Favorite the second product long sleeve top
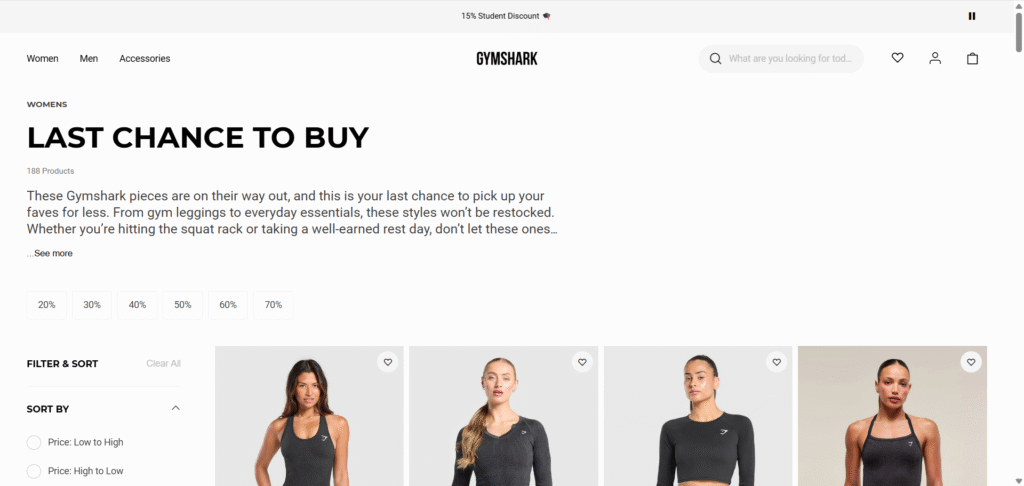Viewport: 1024px width, 486px height. (582, 362)
